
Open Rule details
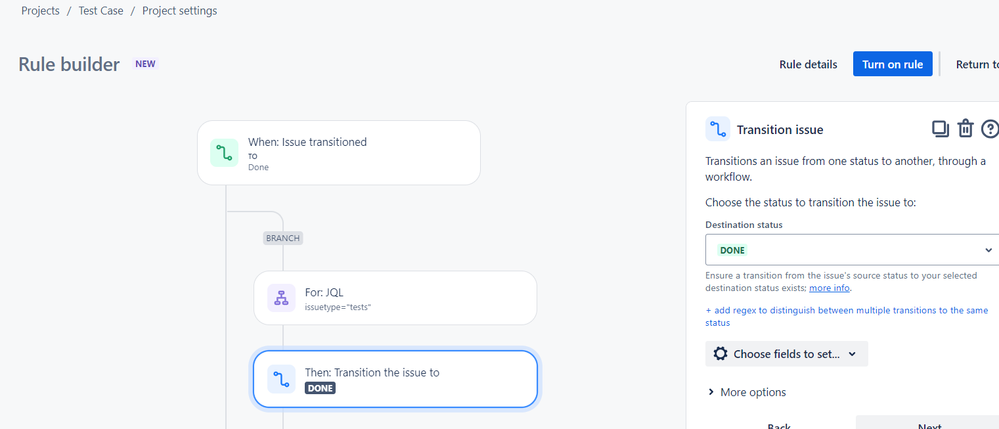(808, 64)
